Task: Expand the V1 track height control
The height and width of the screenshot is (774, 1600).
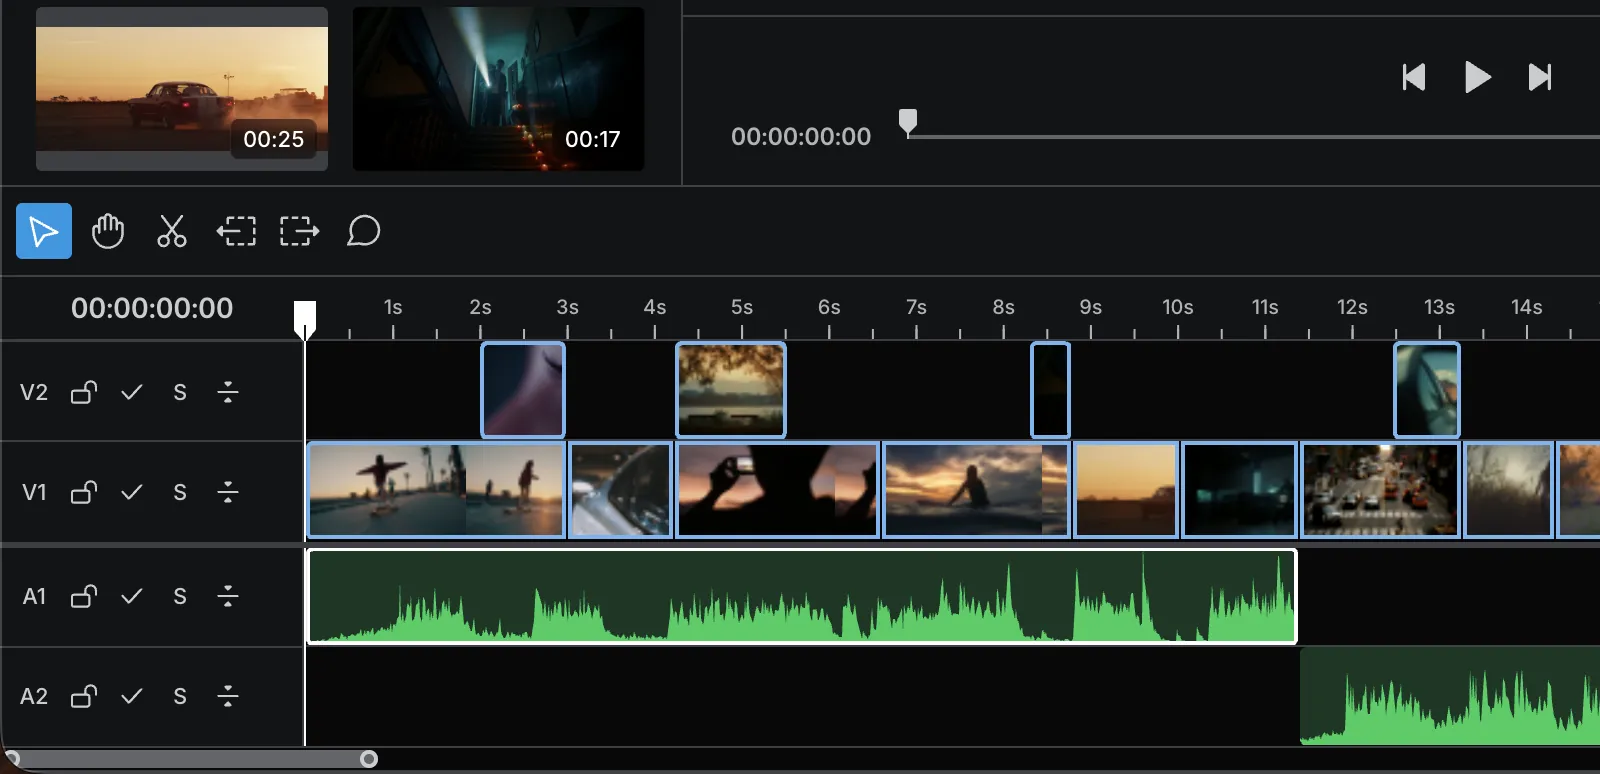Action: click(228, 492)
